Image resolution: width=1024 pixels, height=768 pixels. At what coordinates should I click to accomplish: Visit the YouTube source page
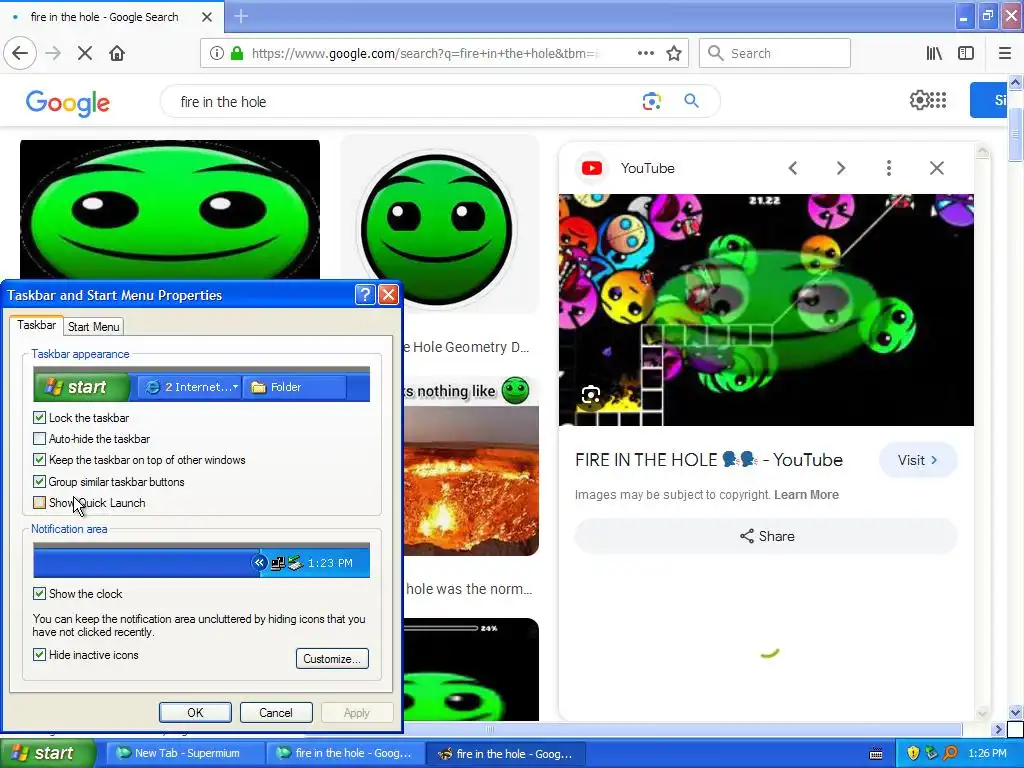[x=918, y=460]
